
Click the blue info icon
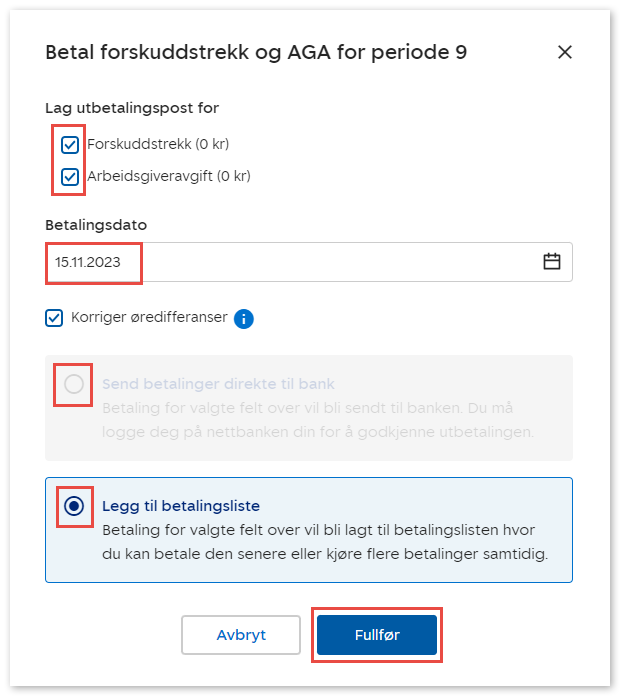coord(244,319)
